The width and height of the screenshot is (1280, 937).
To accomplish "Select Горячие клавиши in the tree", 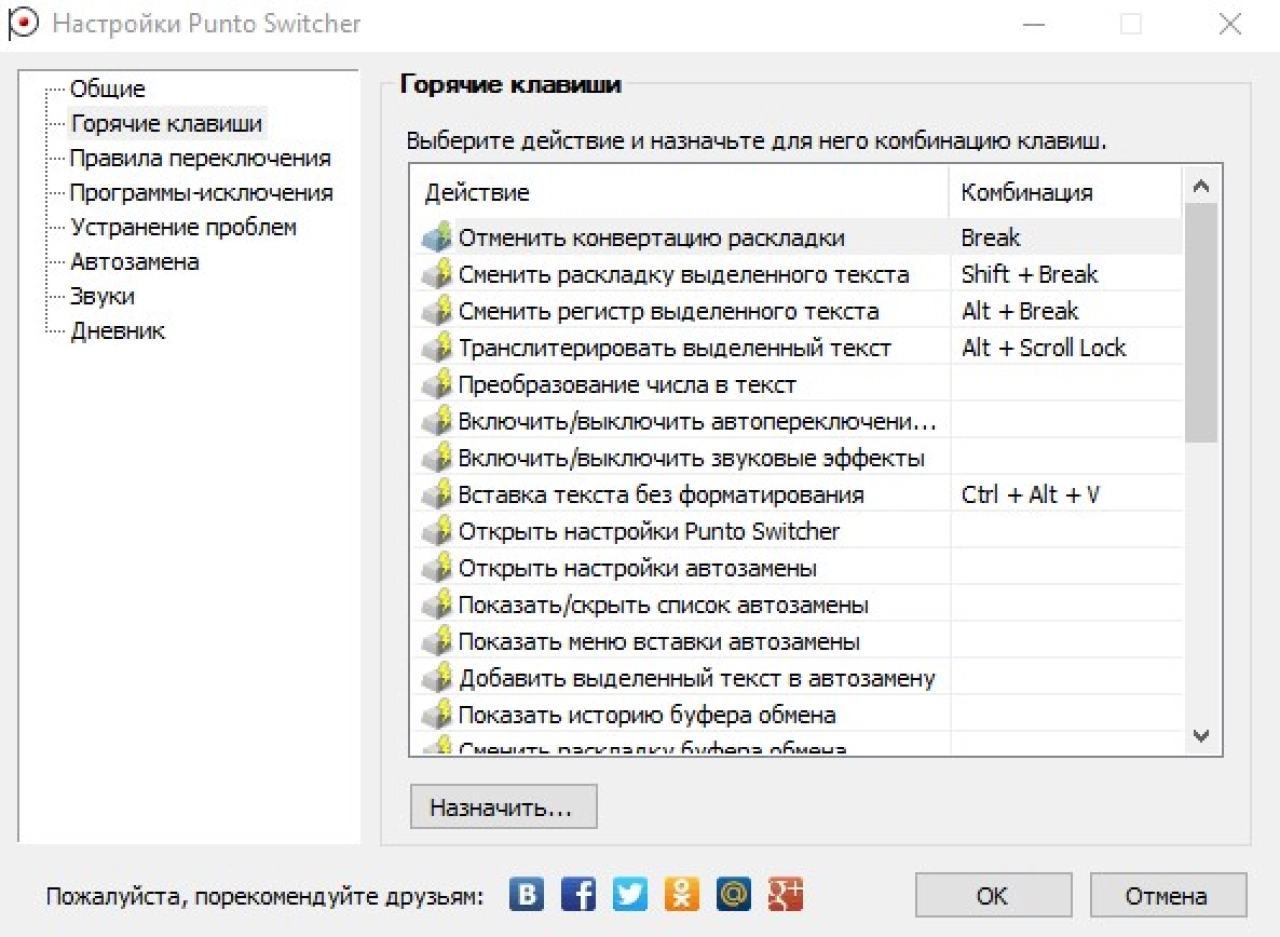I will click(x=167, y=124).
